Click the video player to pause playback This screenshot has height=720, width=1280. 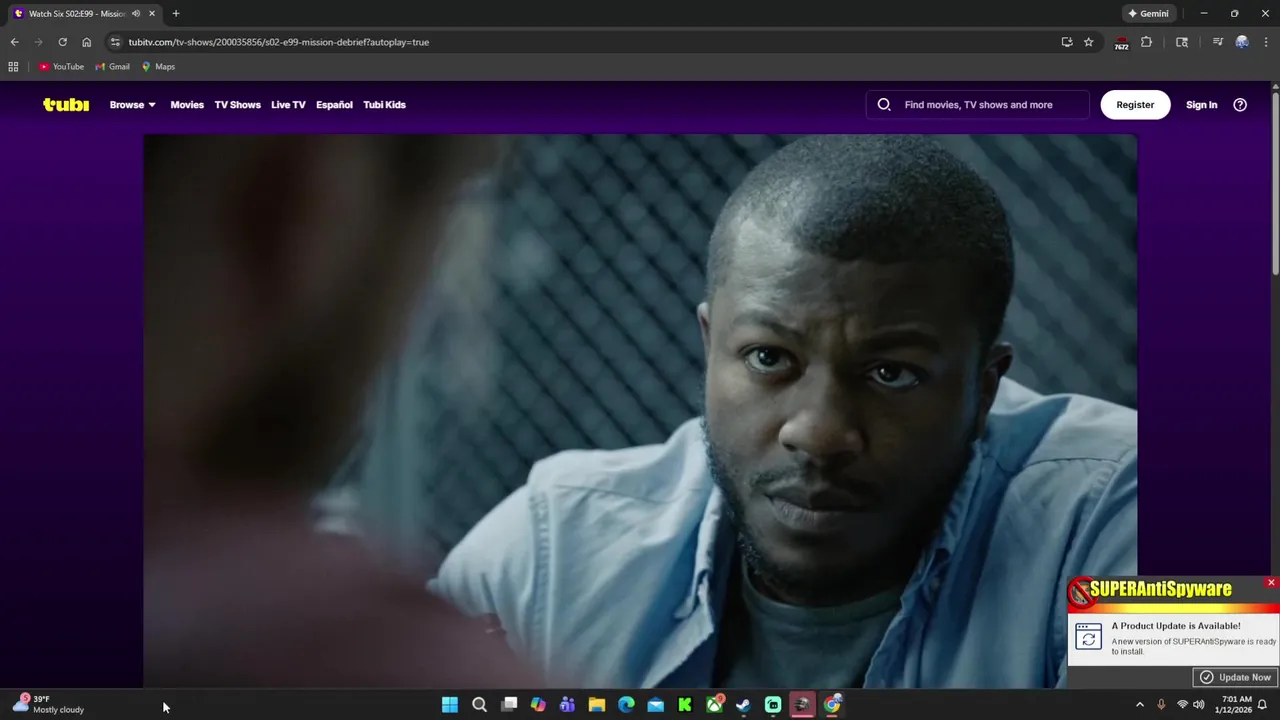pos(640,410)
